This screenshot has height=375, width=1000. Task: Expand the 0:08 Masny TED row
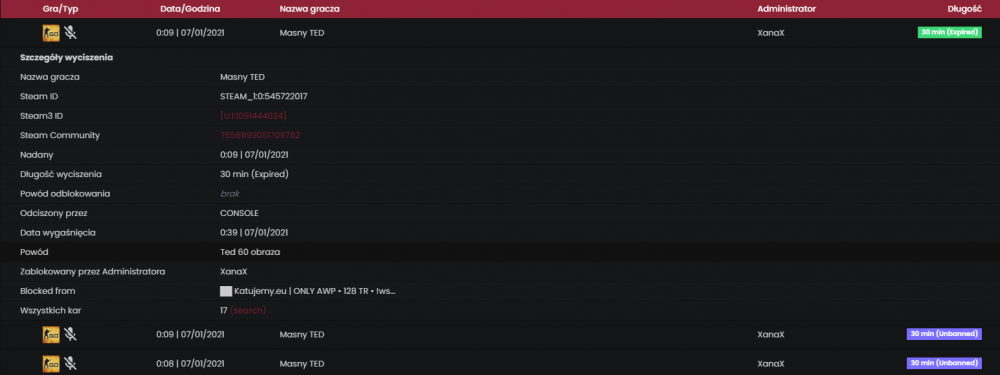click(500, 364)
